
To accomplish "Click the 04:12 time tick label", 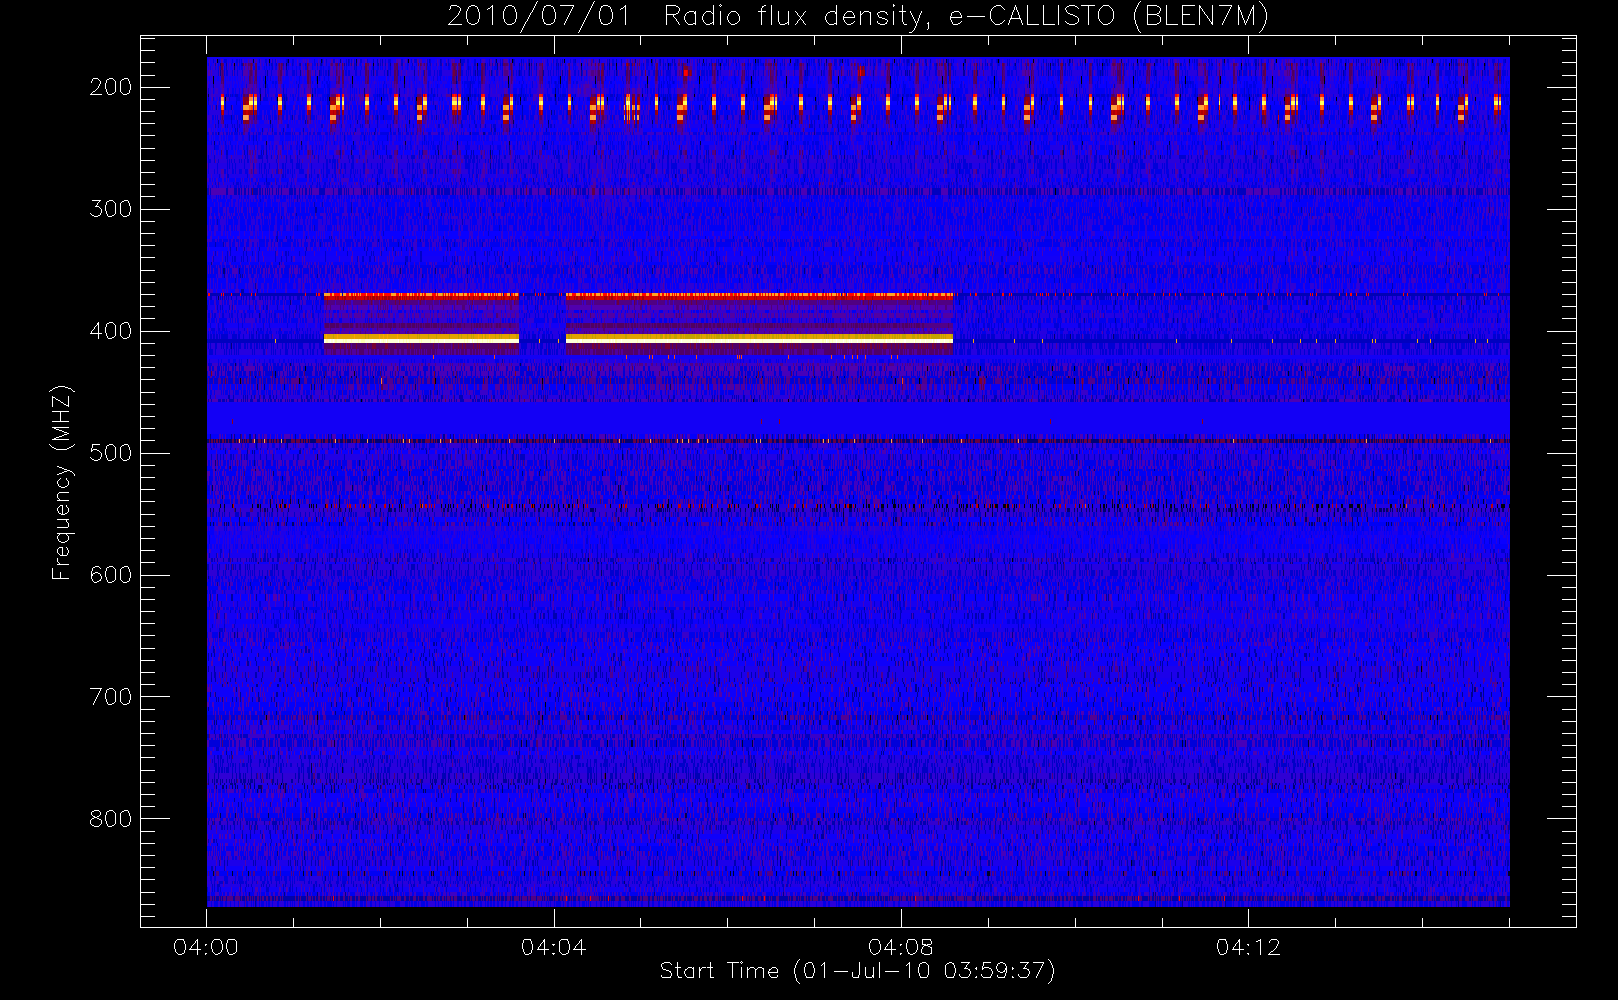I will pyautogui.click(x=1248, y=947).
